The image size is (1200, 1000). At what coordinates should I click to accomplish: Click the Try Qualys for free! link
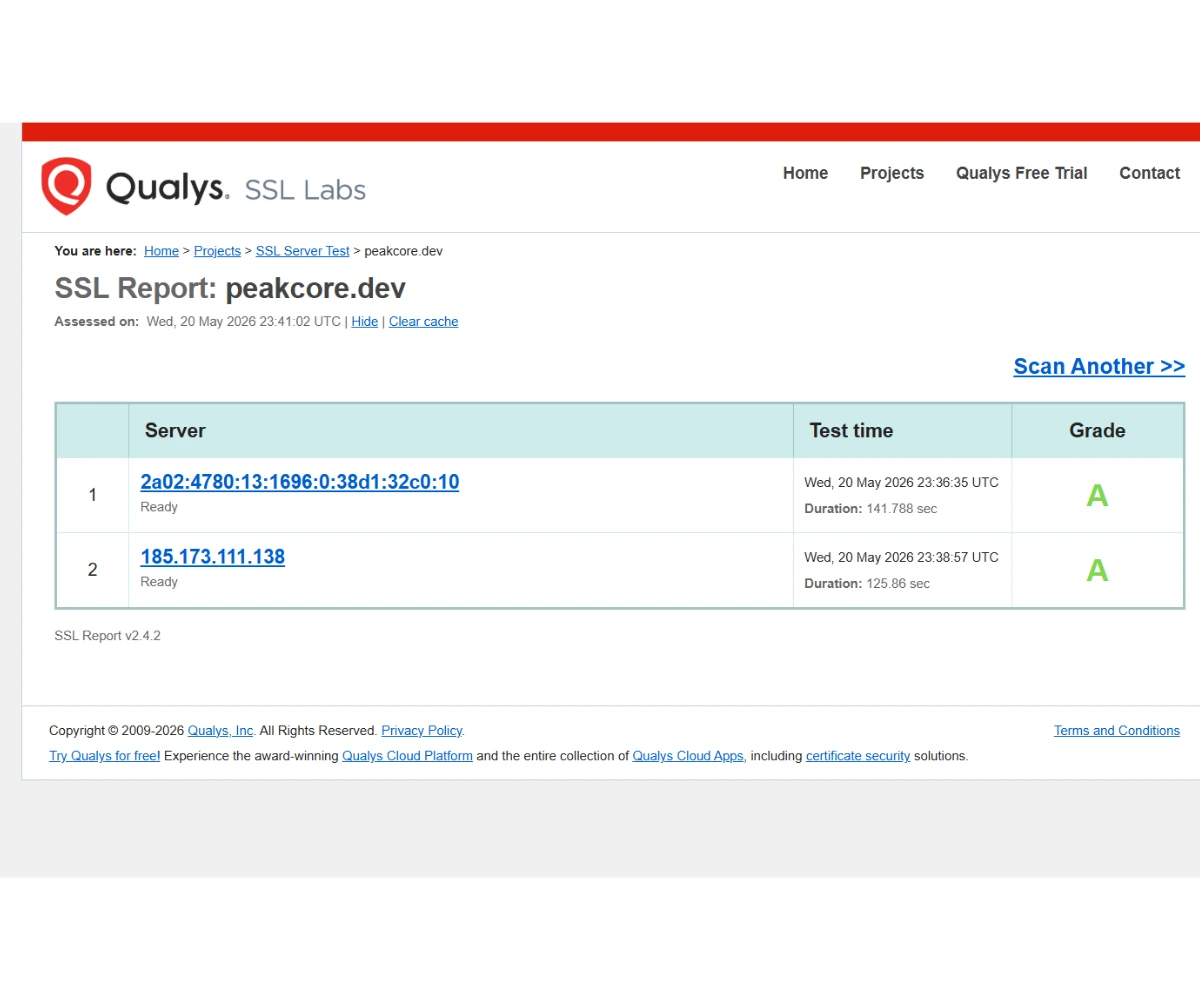[x=105, y=756]
